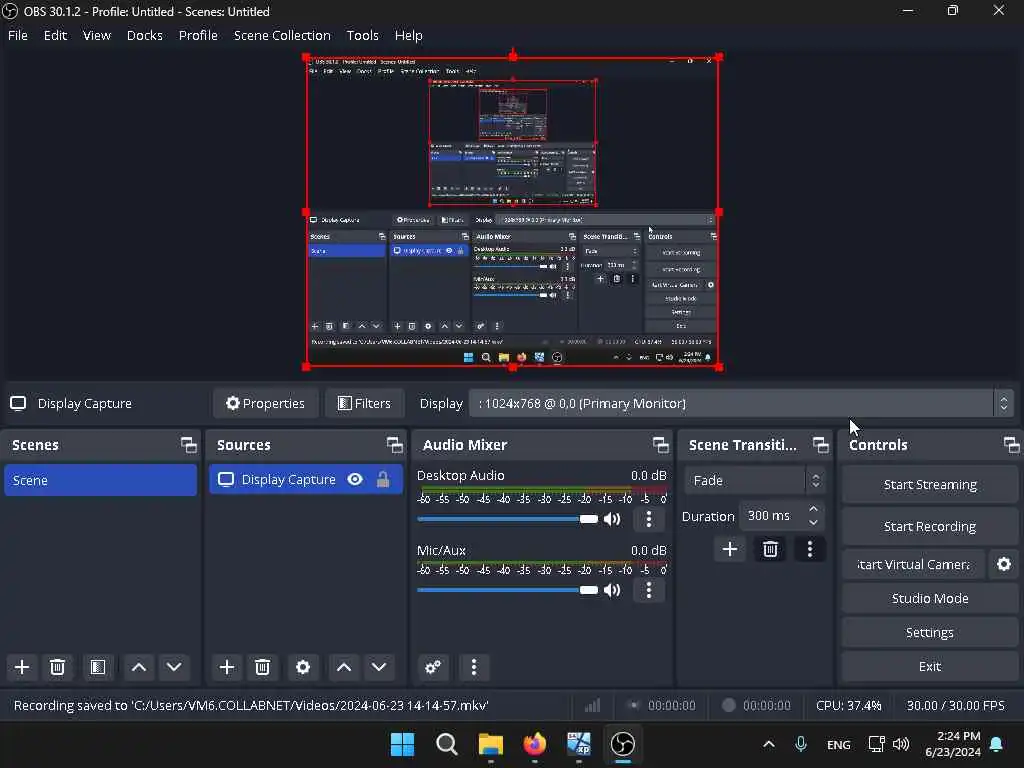Toggle Display Capture visibility eye
Image resolution: width=1024 pixels, height=768 pixels.
[355, 480]
